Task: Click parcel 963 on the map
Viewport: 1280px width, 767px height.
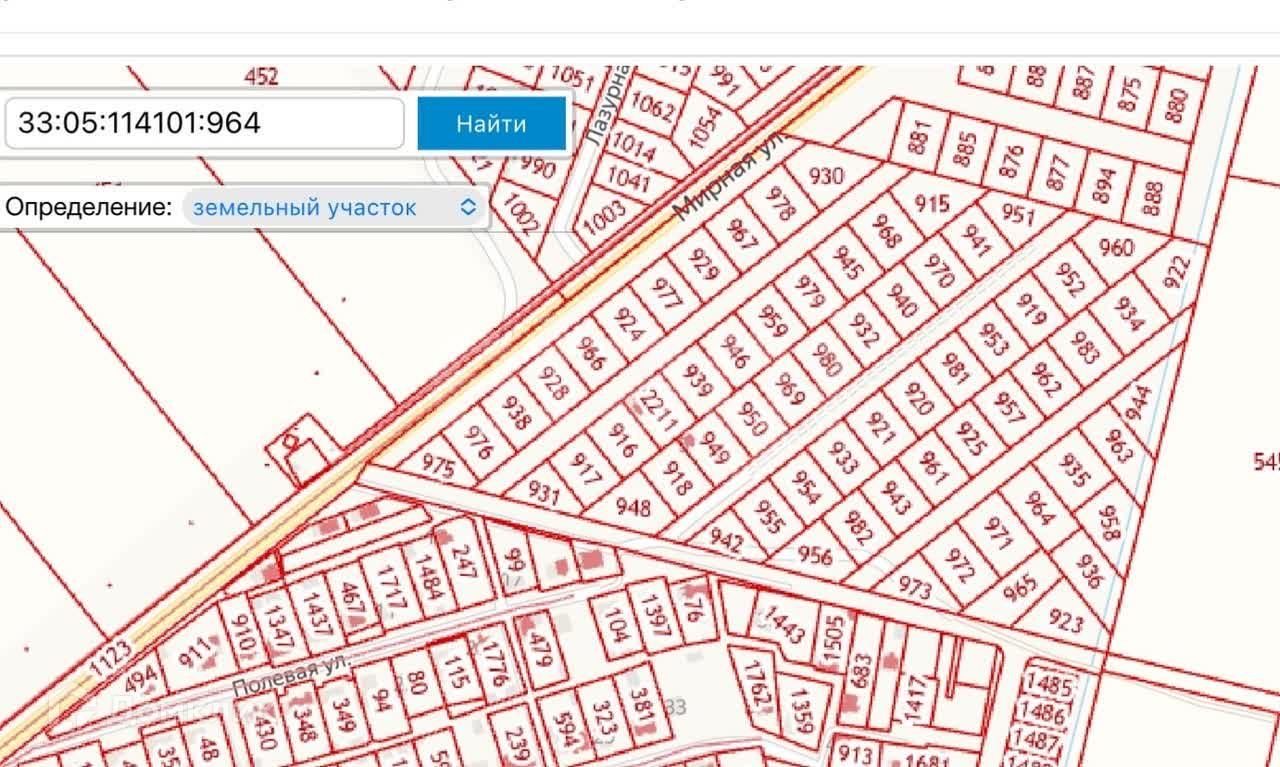Action: click(1120, 447)
